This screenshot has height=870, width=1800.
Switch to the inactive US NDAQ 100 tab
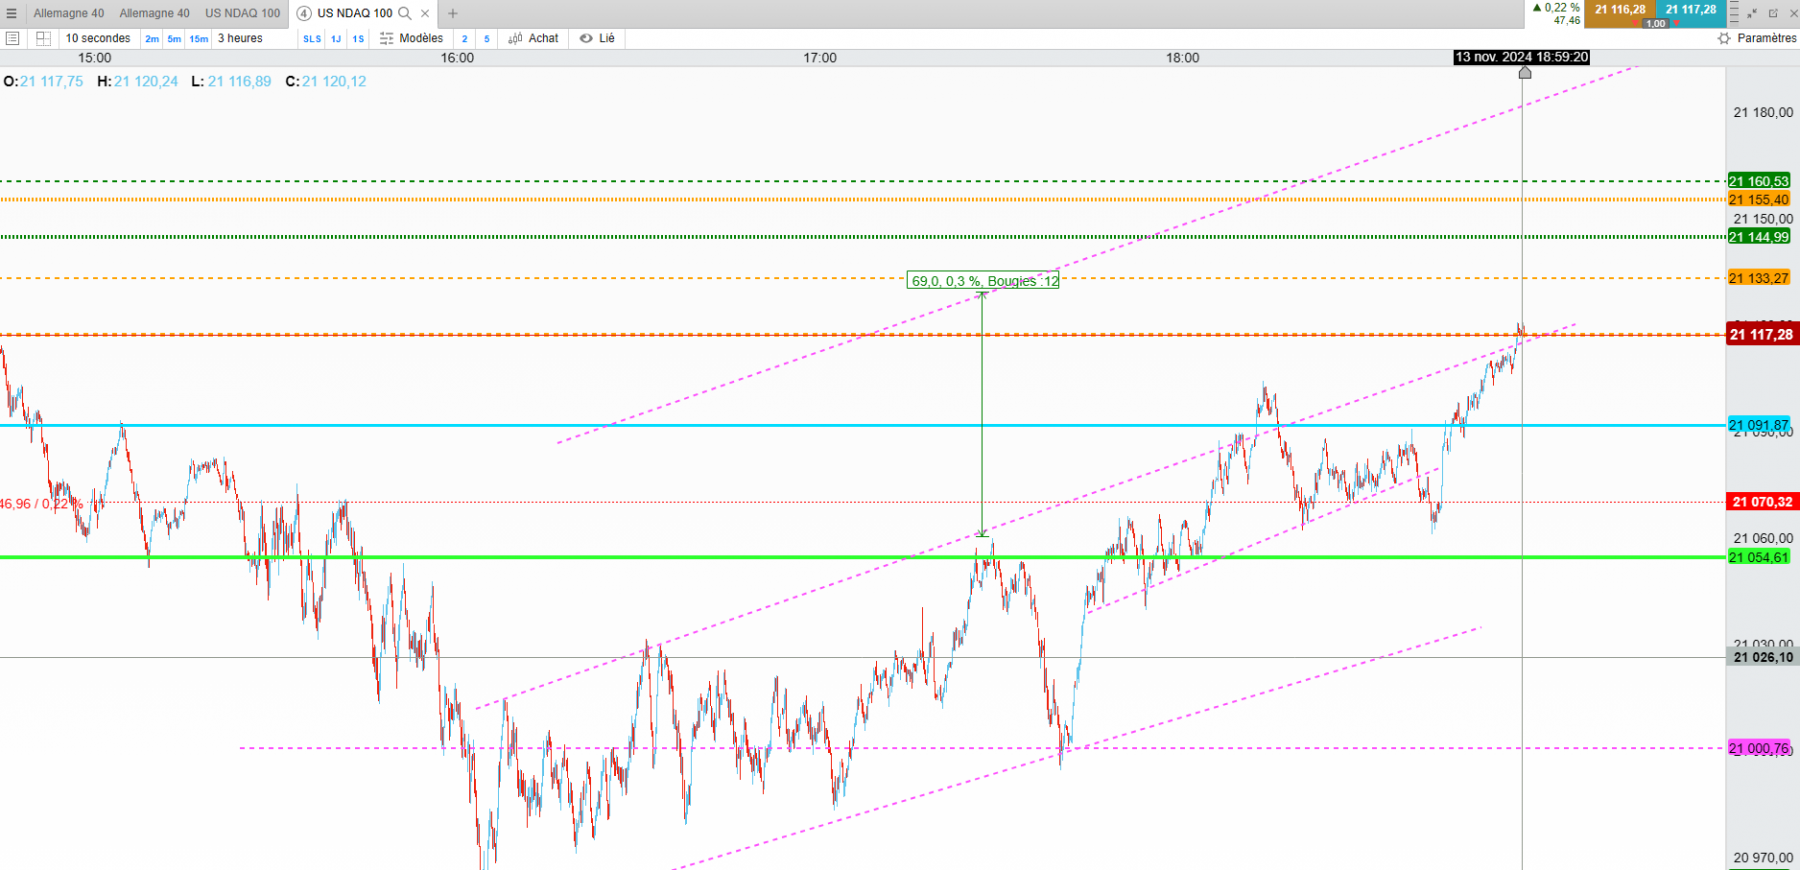click(x=243, y=13)
